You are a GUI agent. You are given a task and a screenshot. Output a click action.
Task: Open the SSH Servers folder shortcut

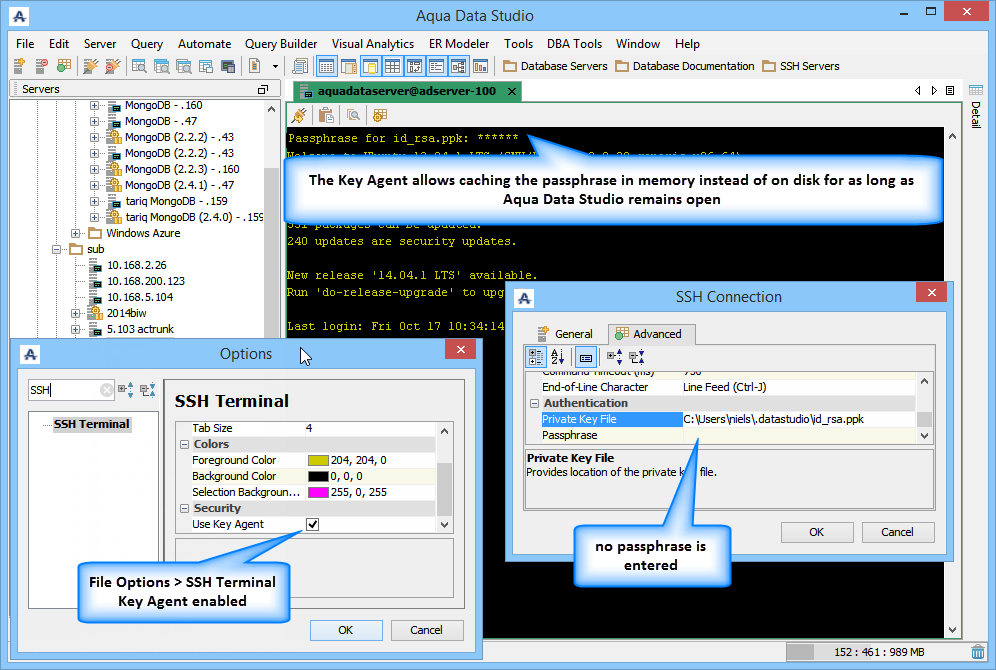(801, 66)
